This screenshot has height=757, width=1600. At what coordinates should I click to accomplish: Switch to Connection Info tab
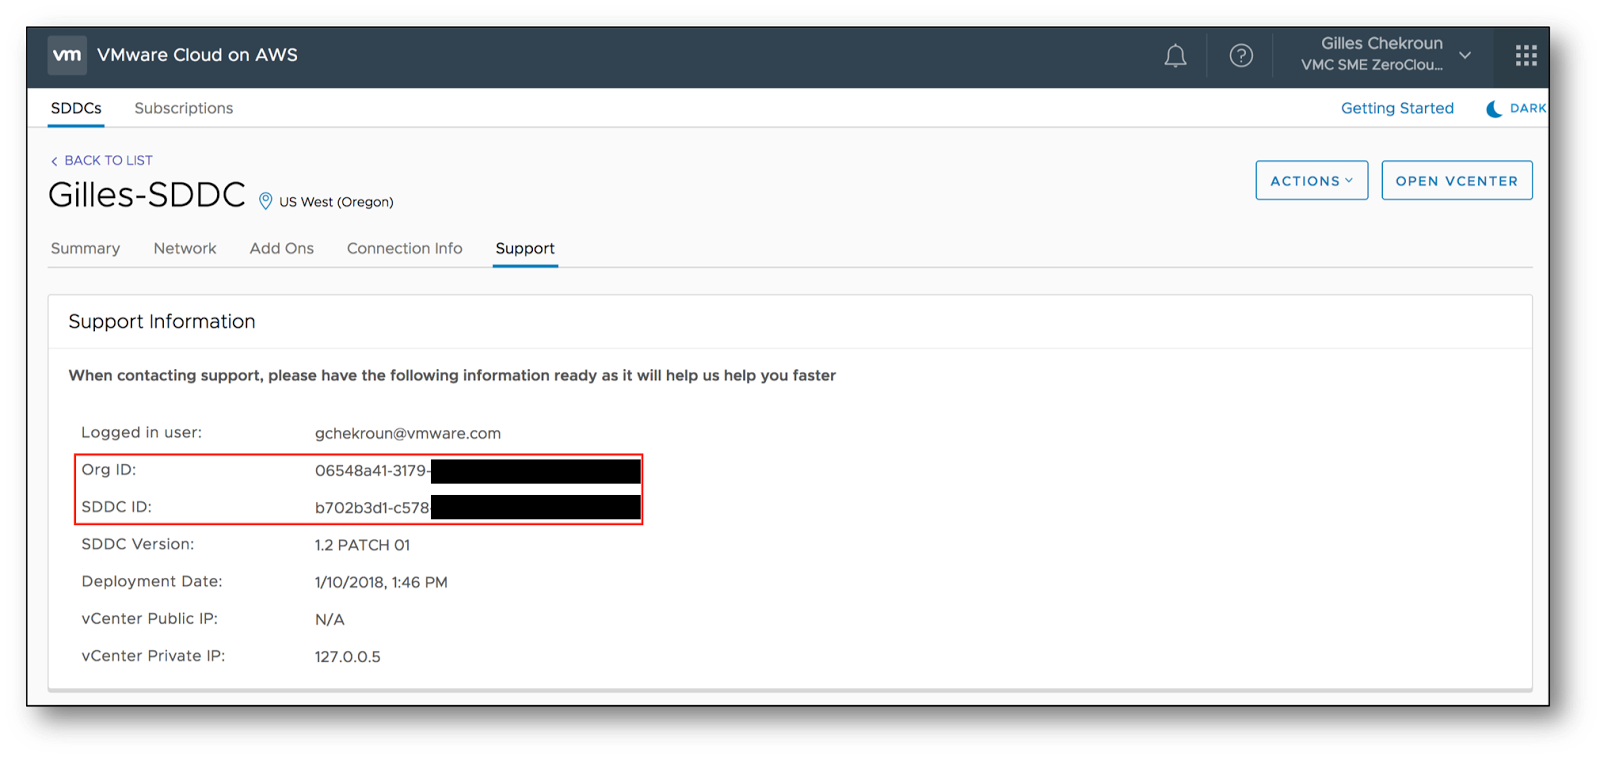(405, 248)
